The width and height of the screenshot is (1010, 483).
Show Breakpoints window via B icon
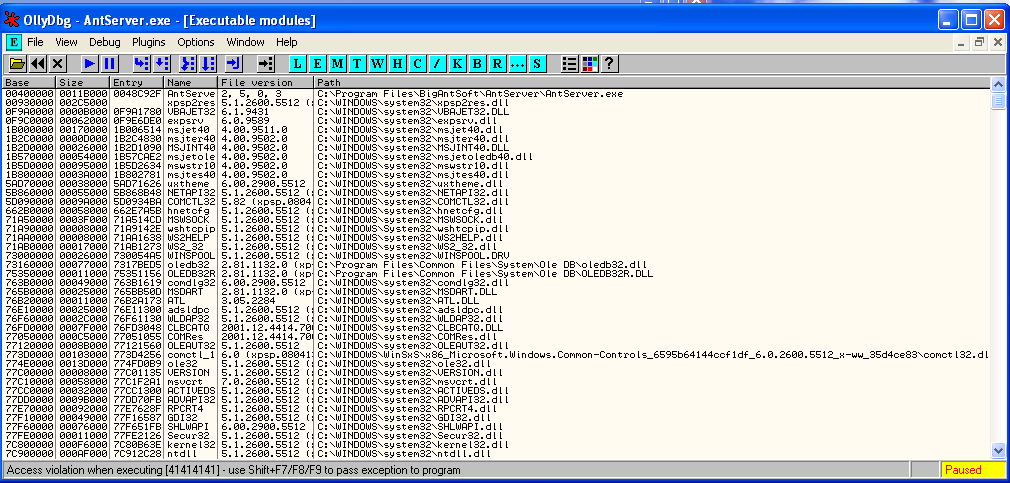pos(477,63)
